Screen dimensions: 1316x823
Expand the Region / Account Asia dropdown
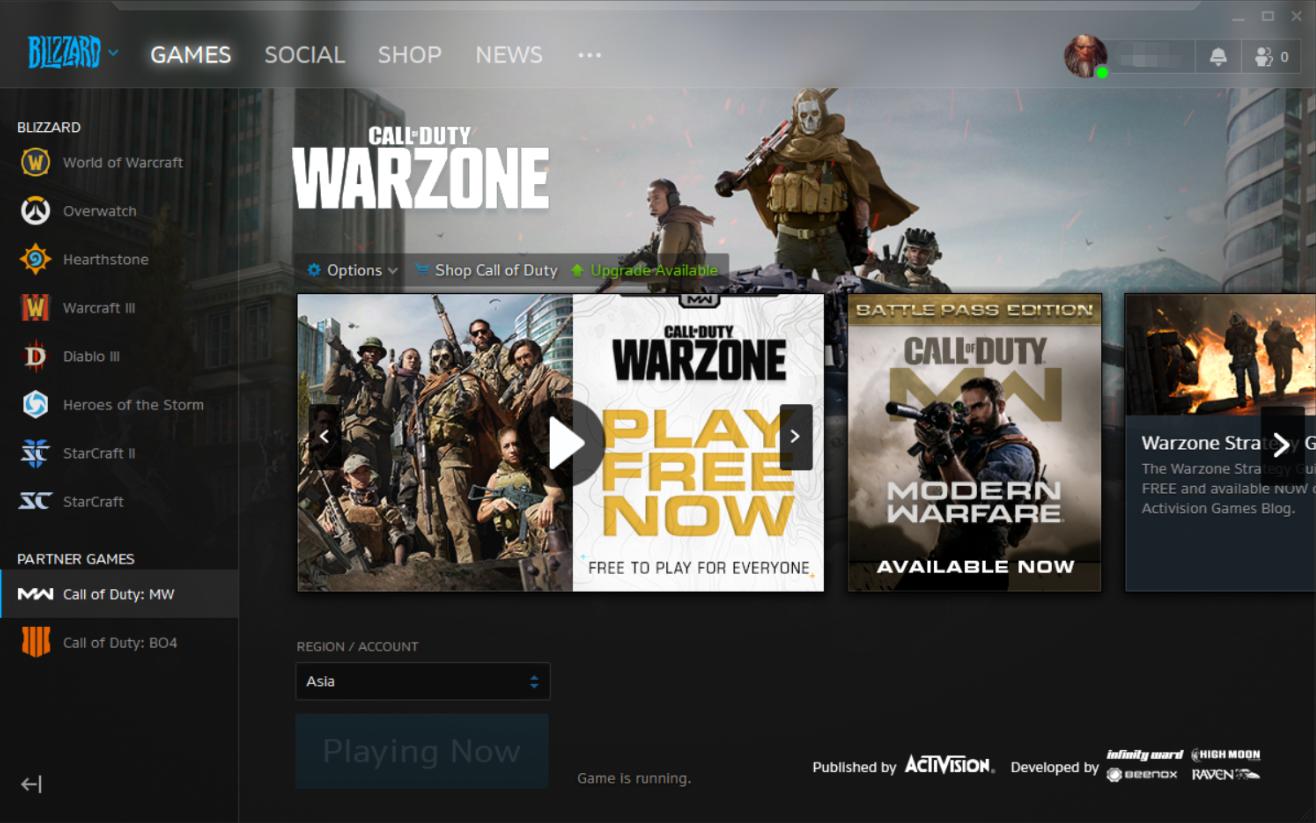(x=423, y=682)
